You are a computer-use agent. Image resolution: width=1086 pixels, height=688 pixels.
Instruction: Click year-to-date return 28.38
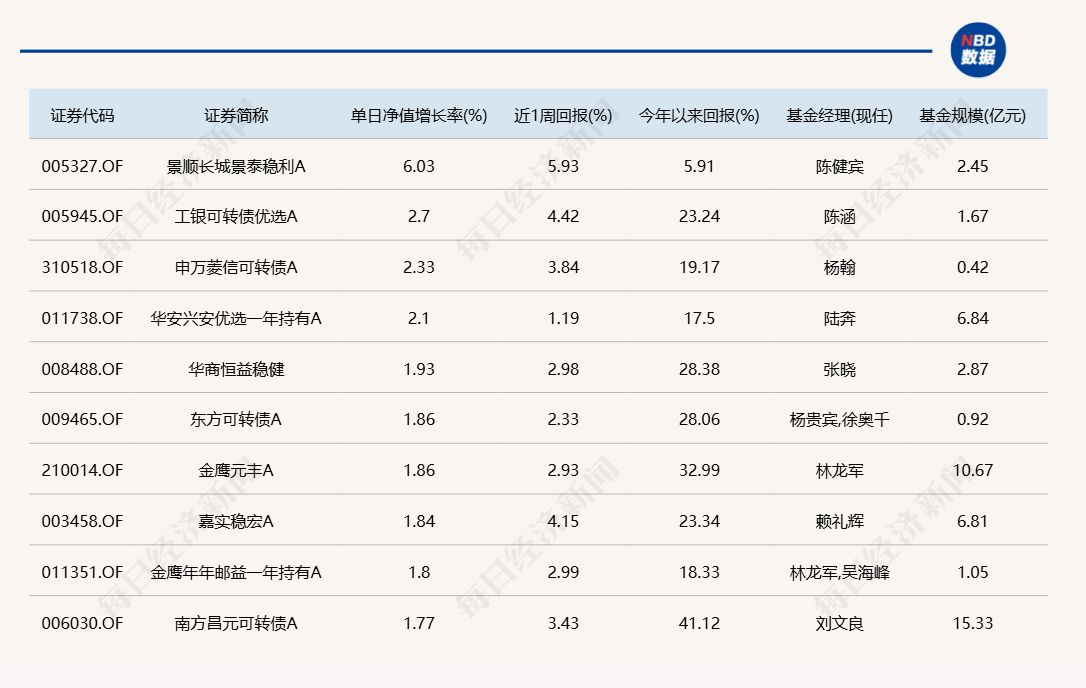click(699, 369)
